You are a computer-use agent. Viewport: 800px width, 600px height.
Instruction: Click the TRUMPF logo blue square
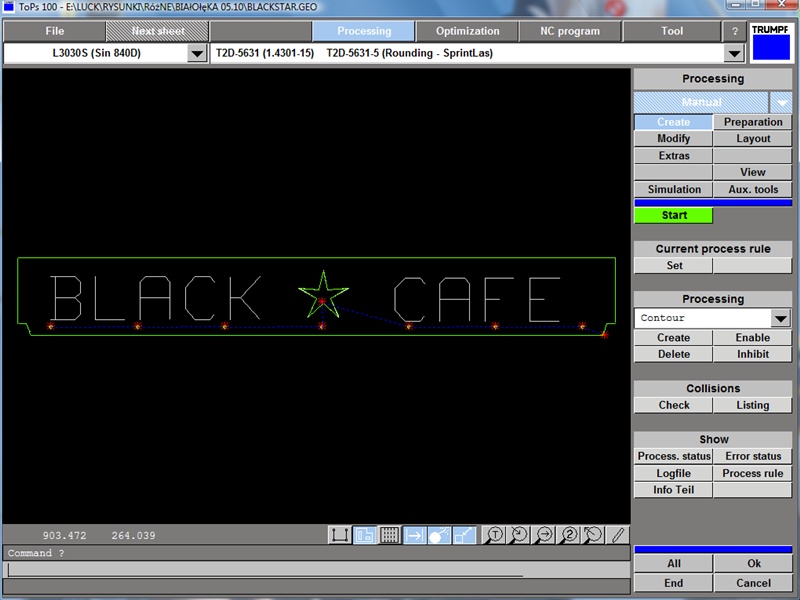pyautogui.click(x=770, y=47)
